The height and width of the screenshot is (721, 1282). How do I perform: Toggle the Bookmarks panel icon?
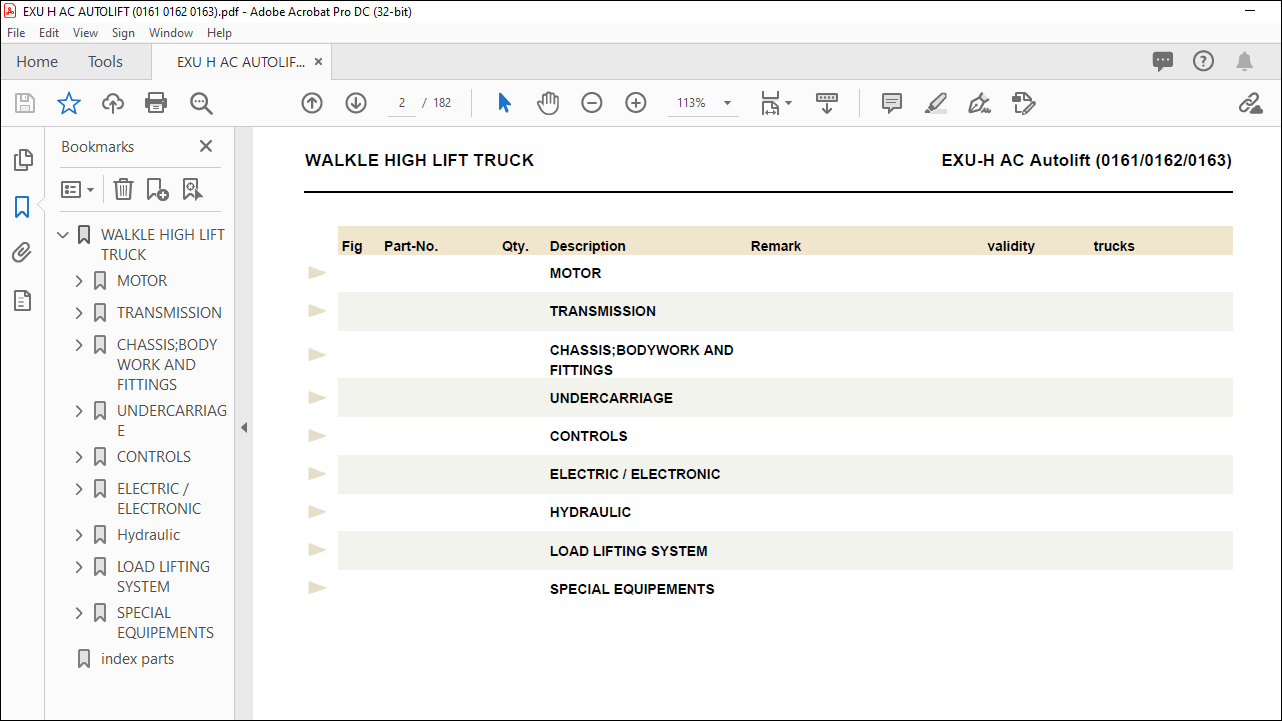(22, 207)
